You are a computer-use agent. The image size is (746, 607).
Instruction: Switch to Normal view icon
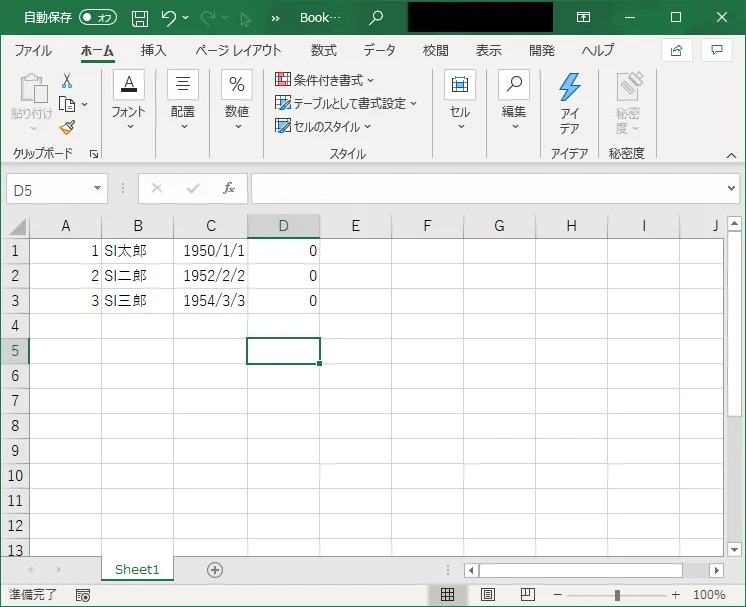tap(447, 595)
